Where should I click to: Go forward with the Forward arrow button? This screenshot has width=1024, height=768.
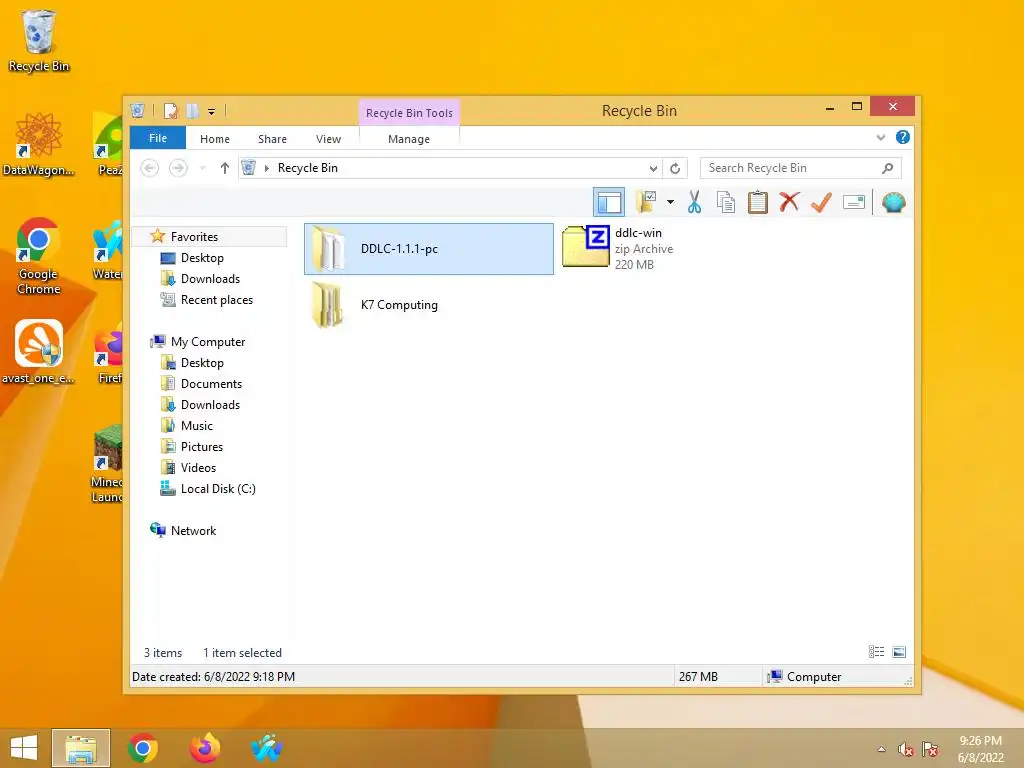[x=178, y=168]
